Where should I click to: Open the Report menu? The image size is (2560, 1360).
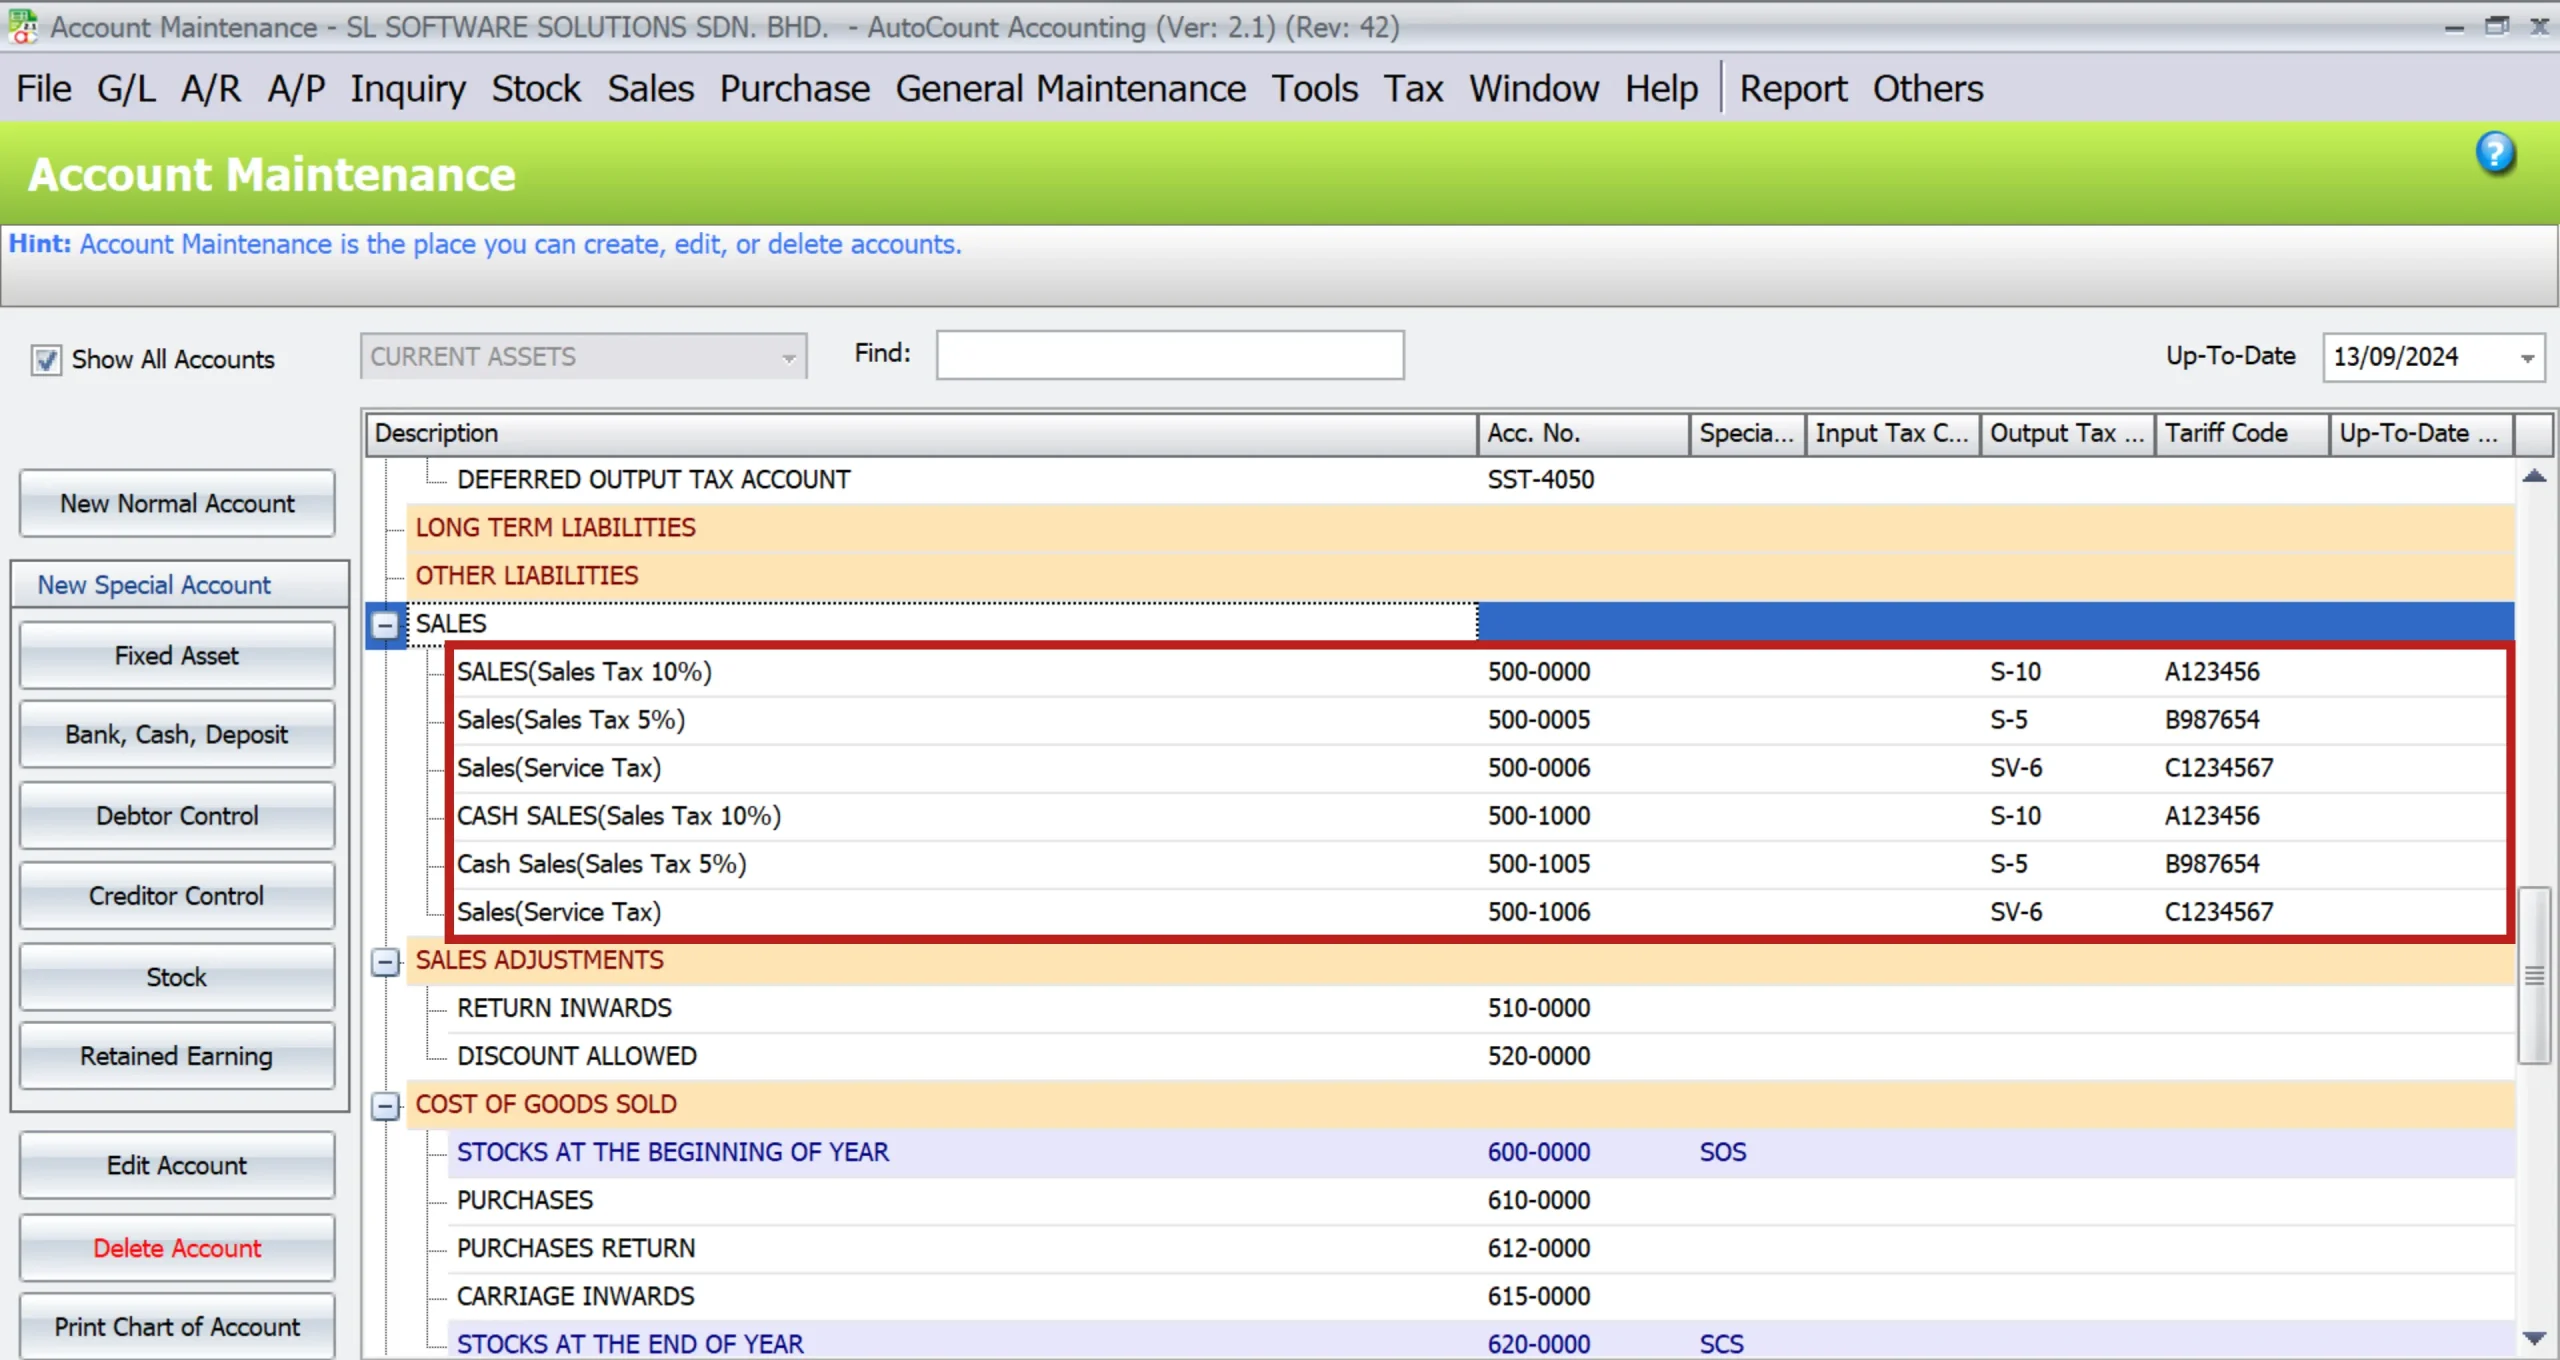(1793, 88)
